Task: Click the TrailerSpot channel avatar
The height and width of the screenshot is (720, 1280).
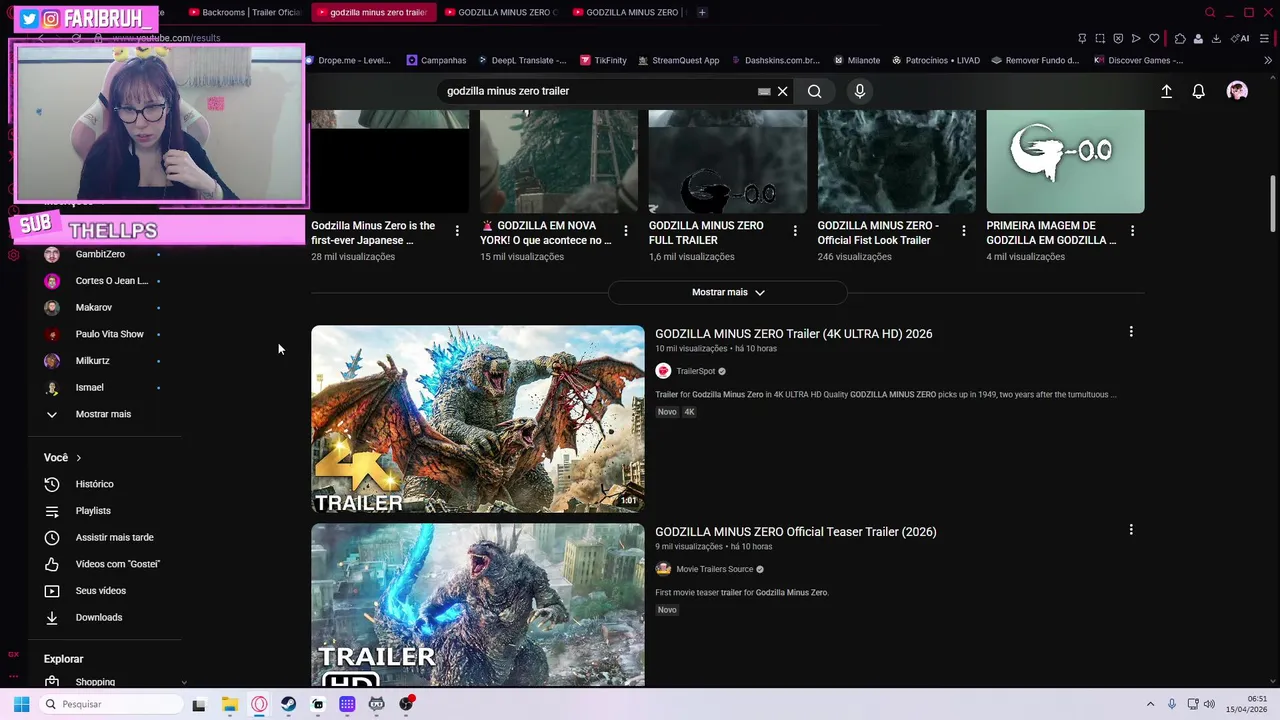Action: pyautogui.click(x=663, y=371)
